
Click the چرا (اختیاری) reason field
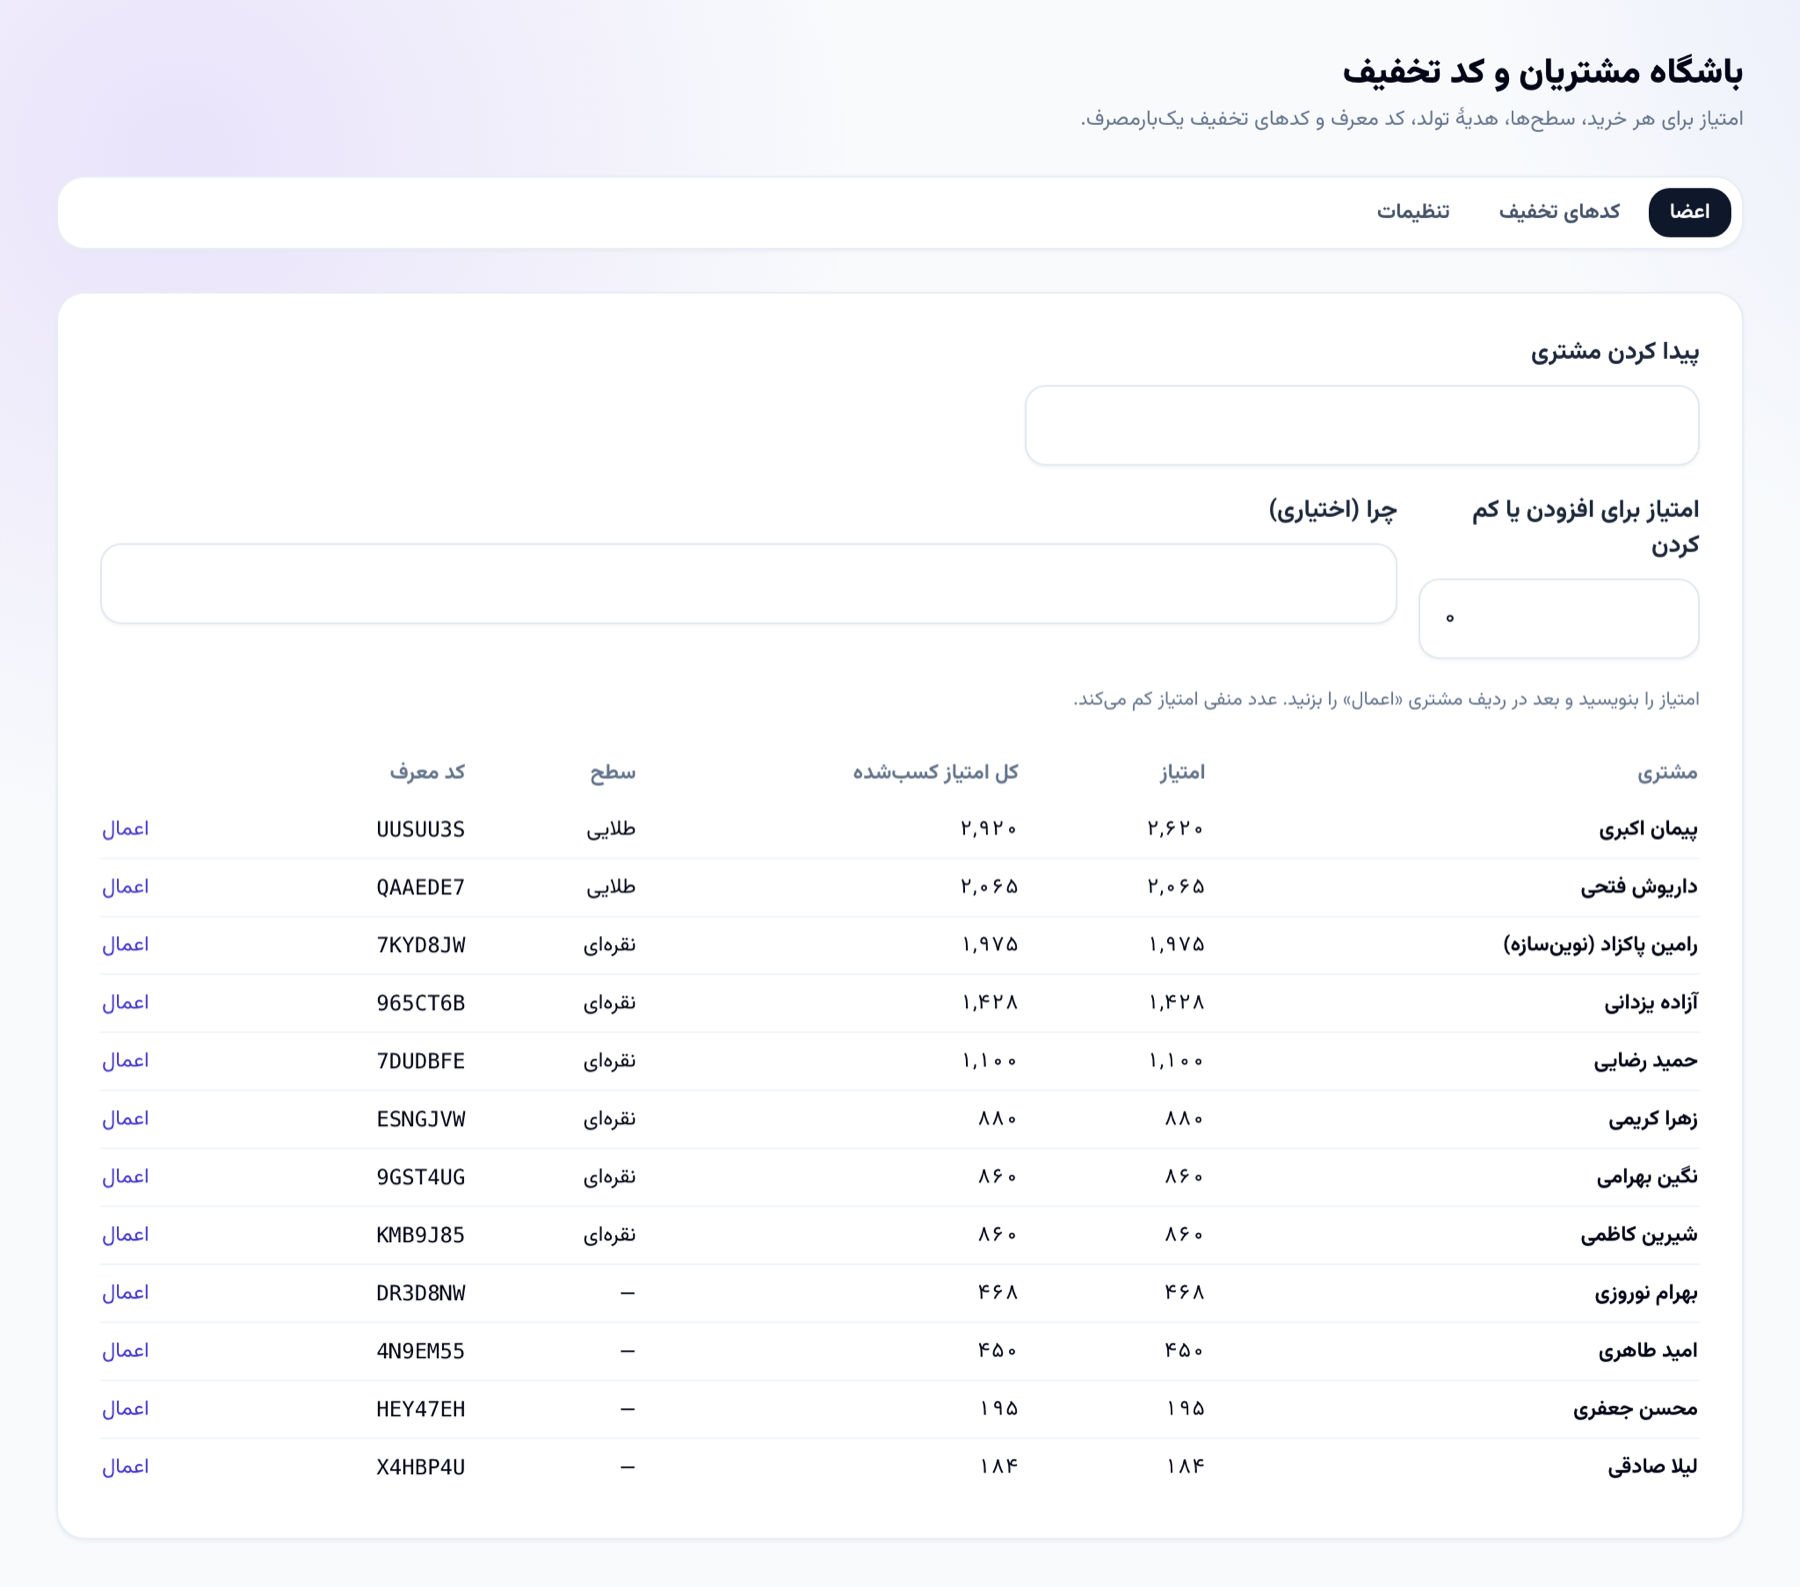pos(749,583)
